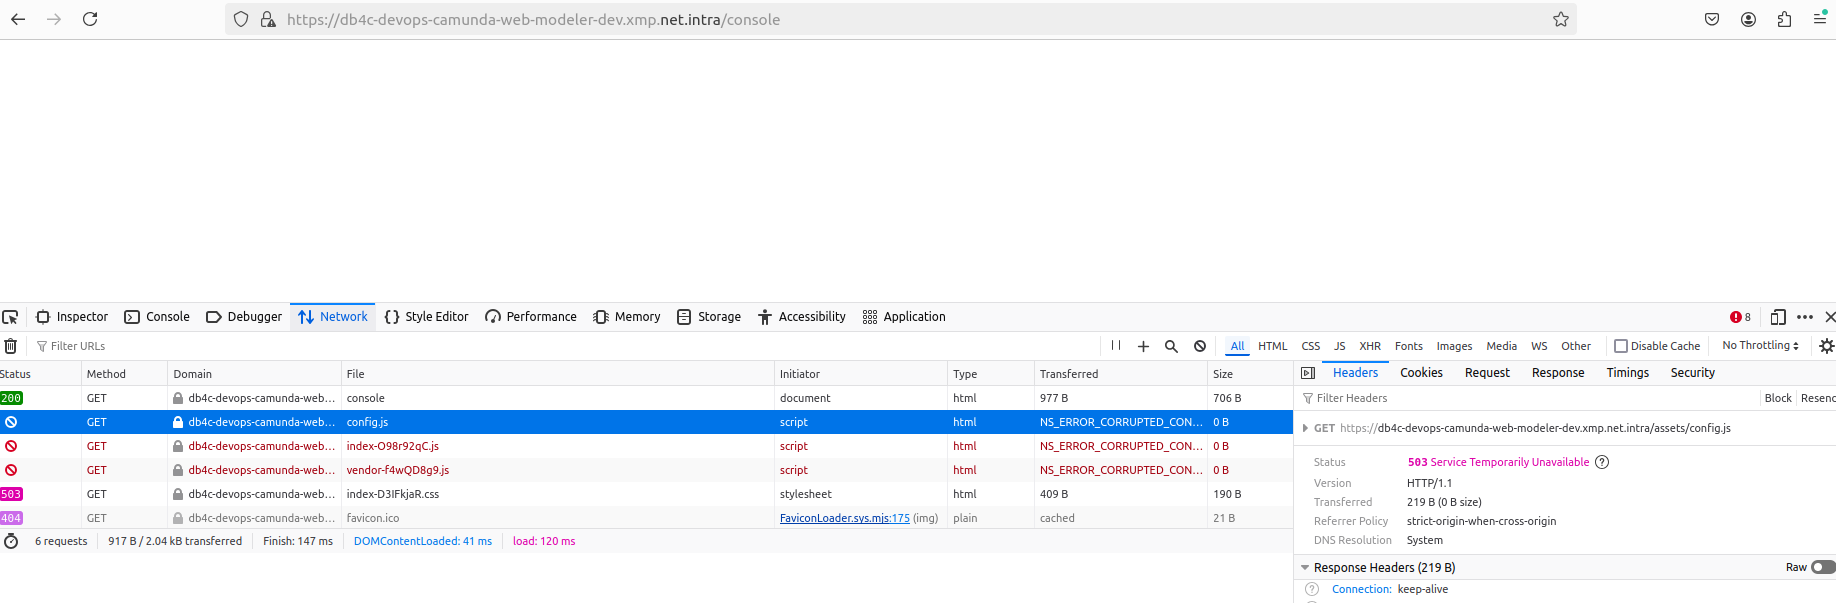The width and height of the screenshot is (1836, 603).
Task: Show the Cookies details tab
Action: click(x=1421, y=373)
